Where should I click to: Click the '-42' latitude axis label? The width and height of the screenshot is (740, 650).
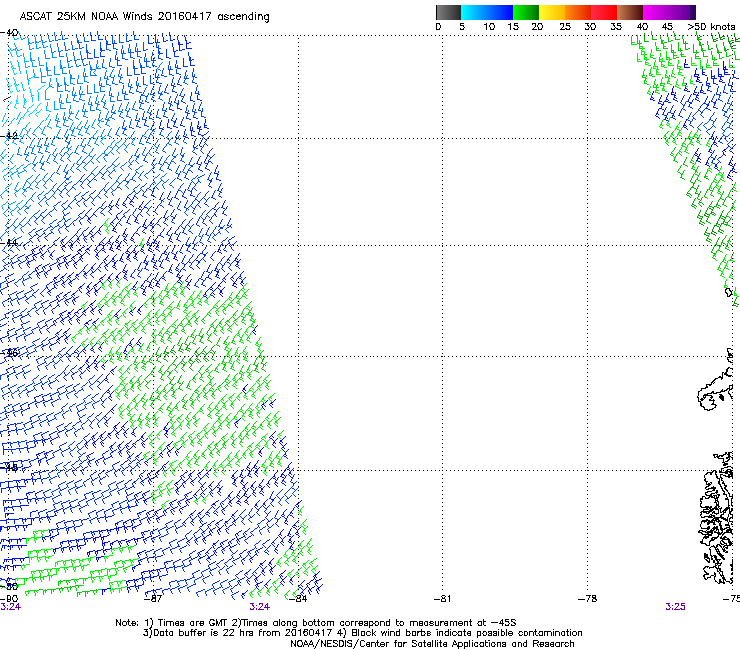[9, 136]
